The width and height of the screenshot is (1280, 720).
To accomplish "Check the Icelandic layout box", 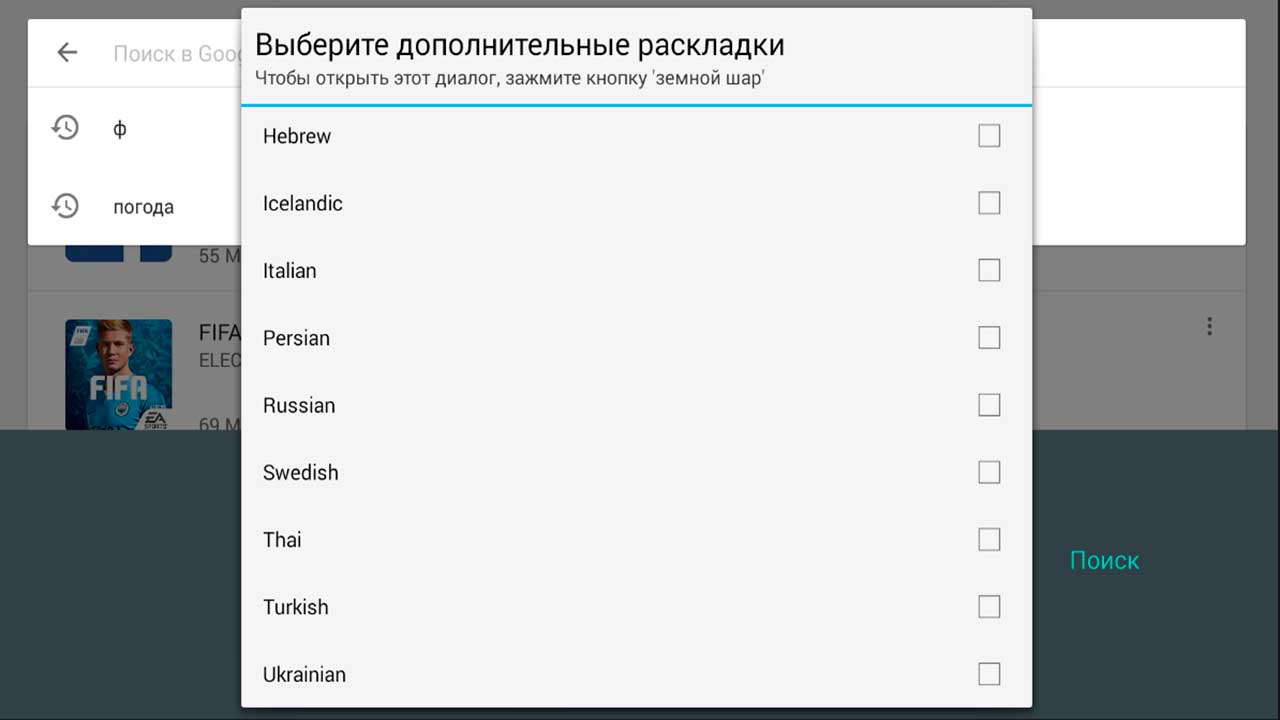I will pyautogui.click(x=989, y=203).
